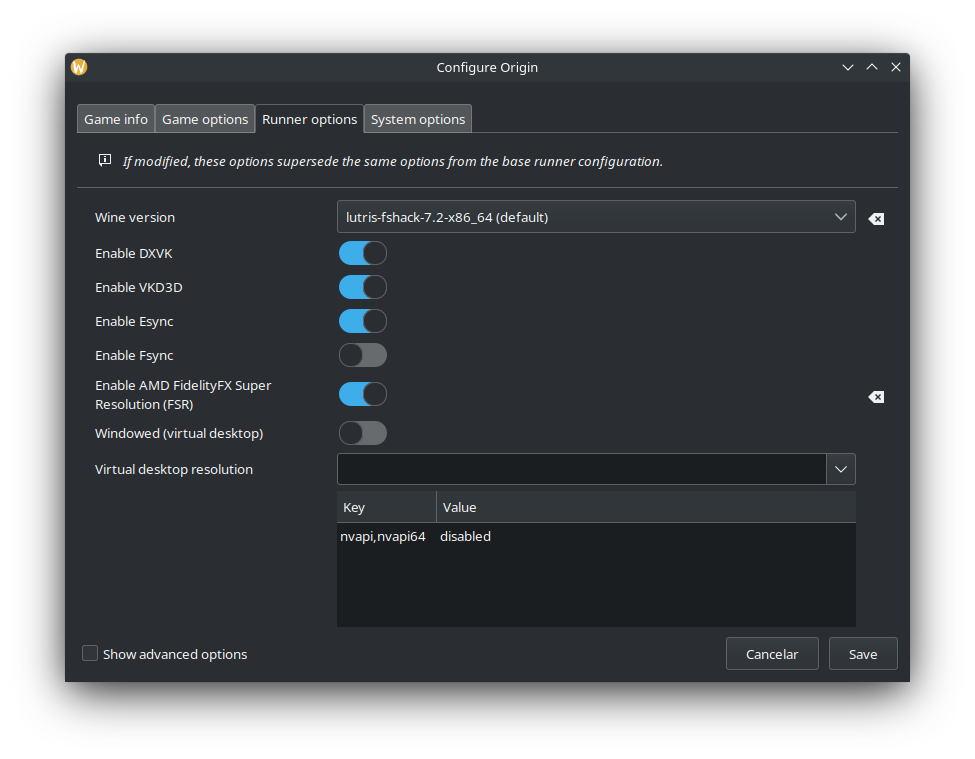
Task: Open the Wine version dropdown
Action: 596,217
